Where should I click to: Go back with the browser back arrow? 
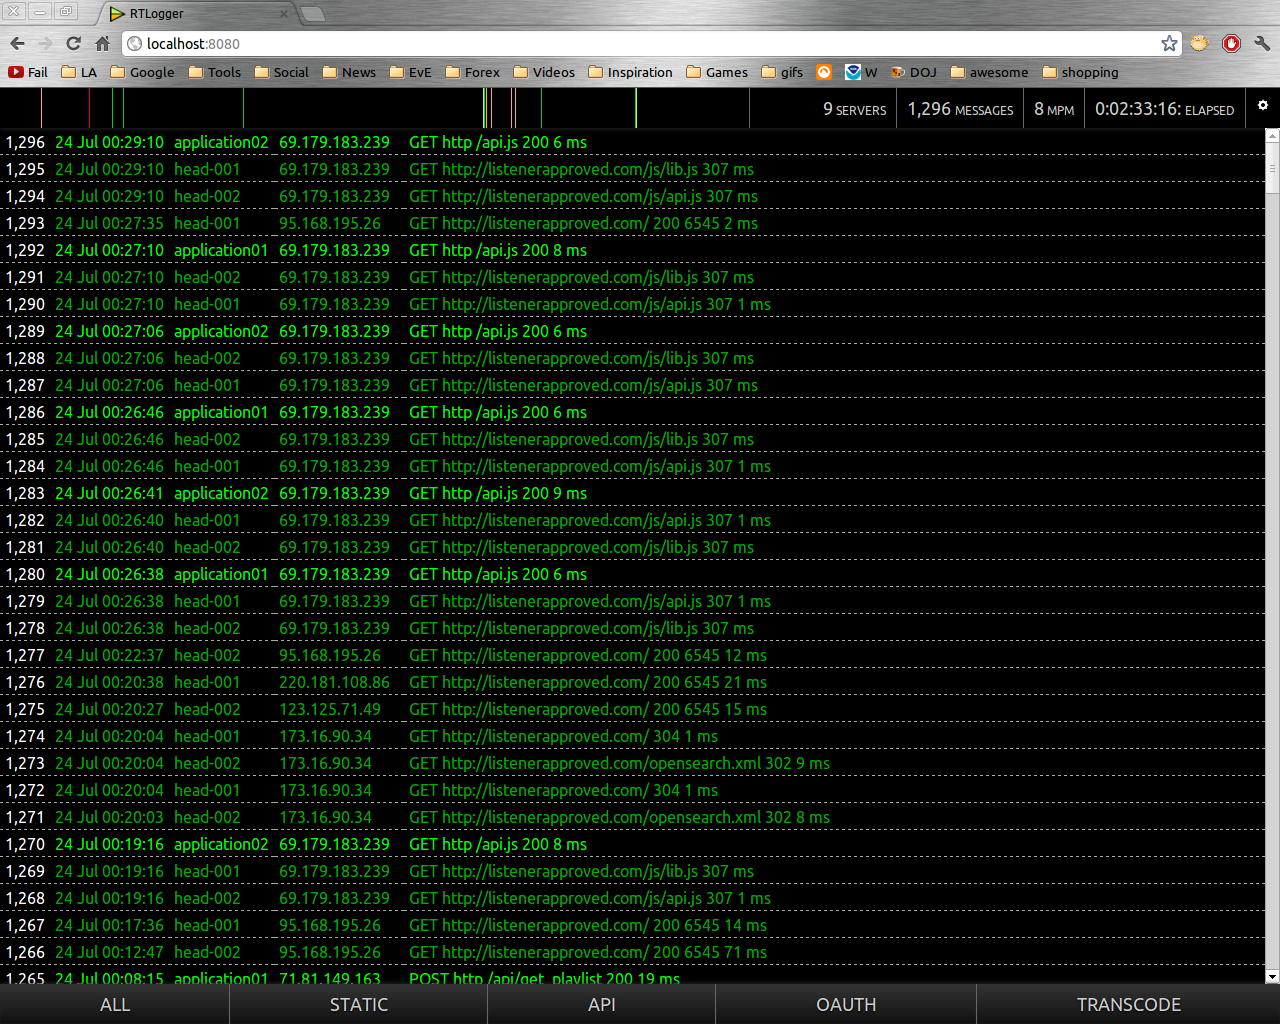click(17, 43)
